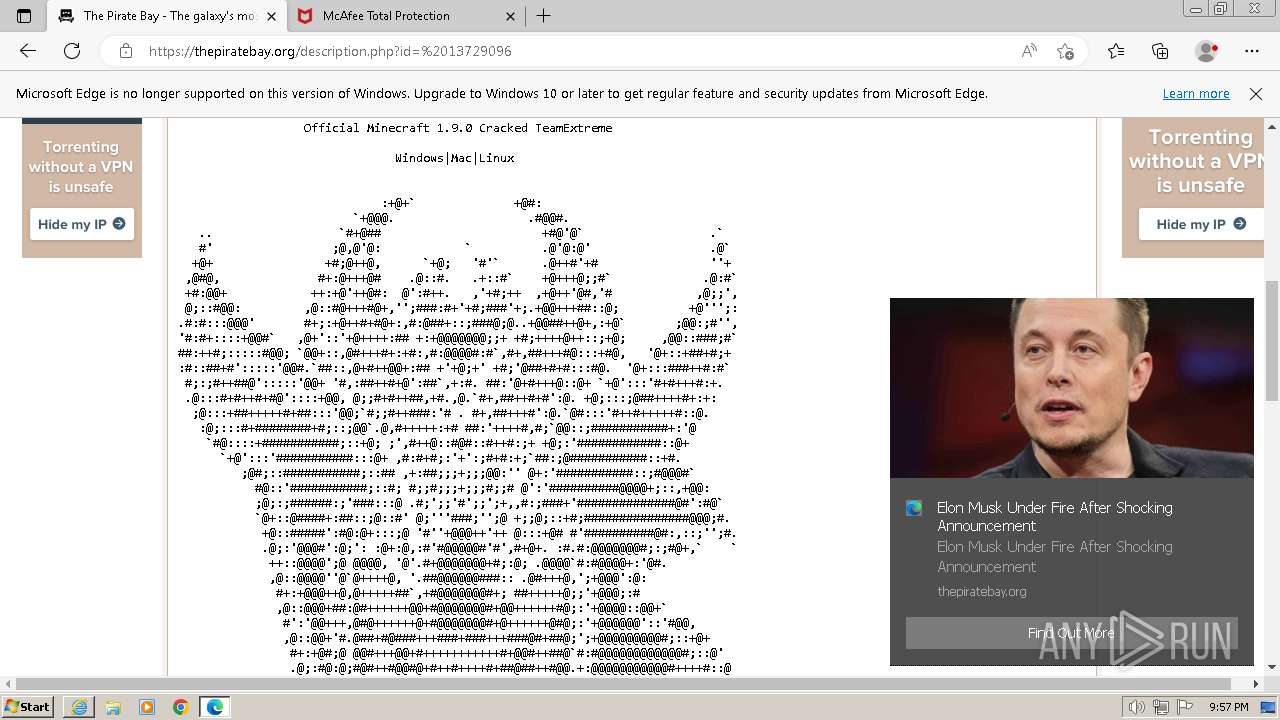Screen dimensions: 1280x720
Task: View site information lock icon
Action: [x=125, y=51]
